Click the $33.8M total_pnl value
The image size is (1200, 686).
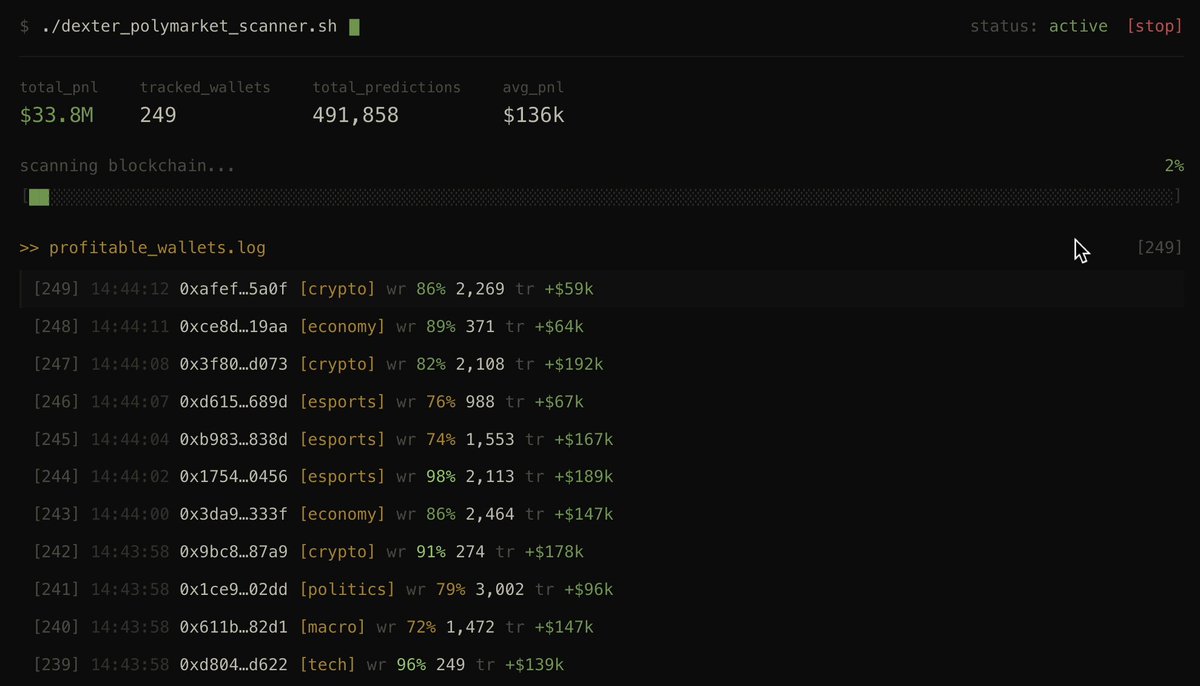coord(57,115)
